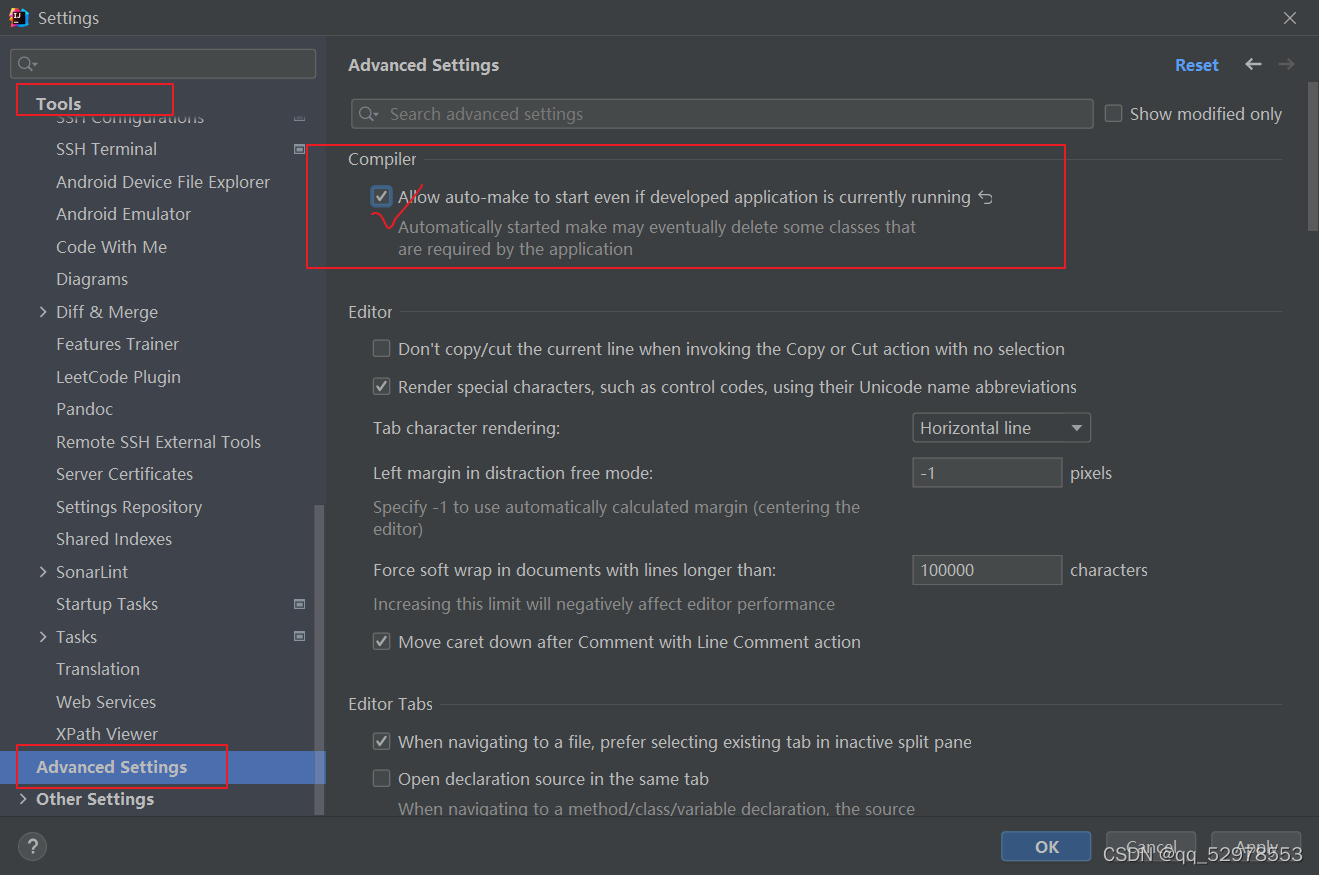Open the Android Emulator settings page
Image resolution: width=1319 pixels, height=875 pixels.
pos(123,214)
